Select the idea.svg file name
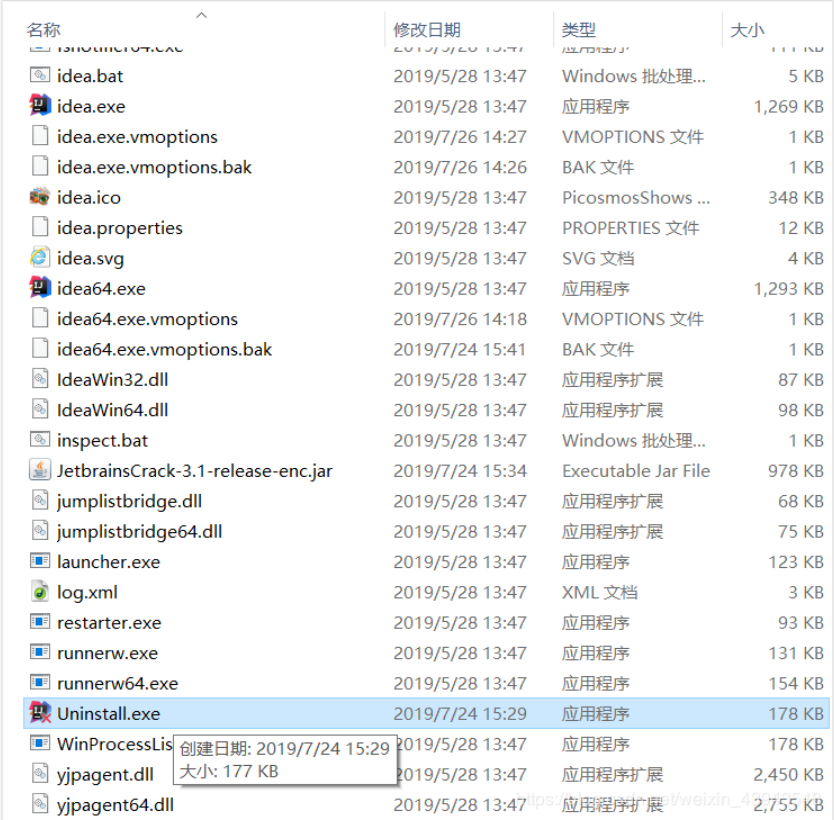 [x=90, y=258]
